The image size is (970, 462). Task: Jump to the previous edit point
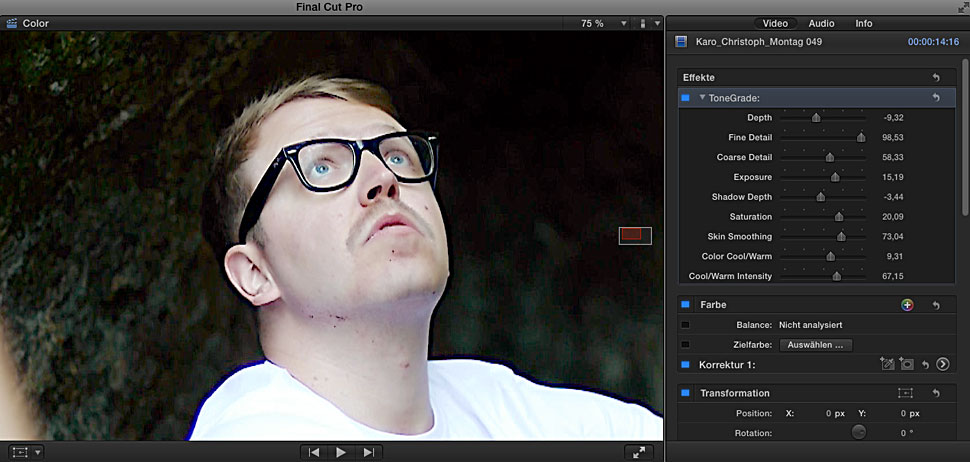(x=314, y=452)
